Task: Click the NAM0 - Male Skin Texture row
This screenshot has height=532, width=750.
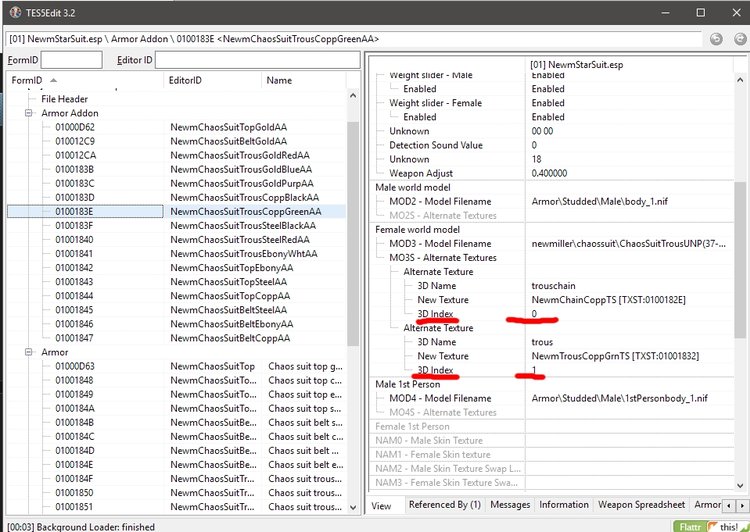Action: (x=552, y=441)
